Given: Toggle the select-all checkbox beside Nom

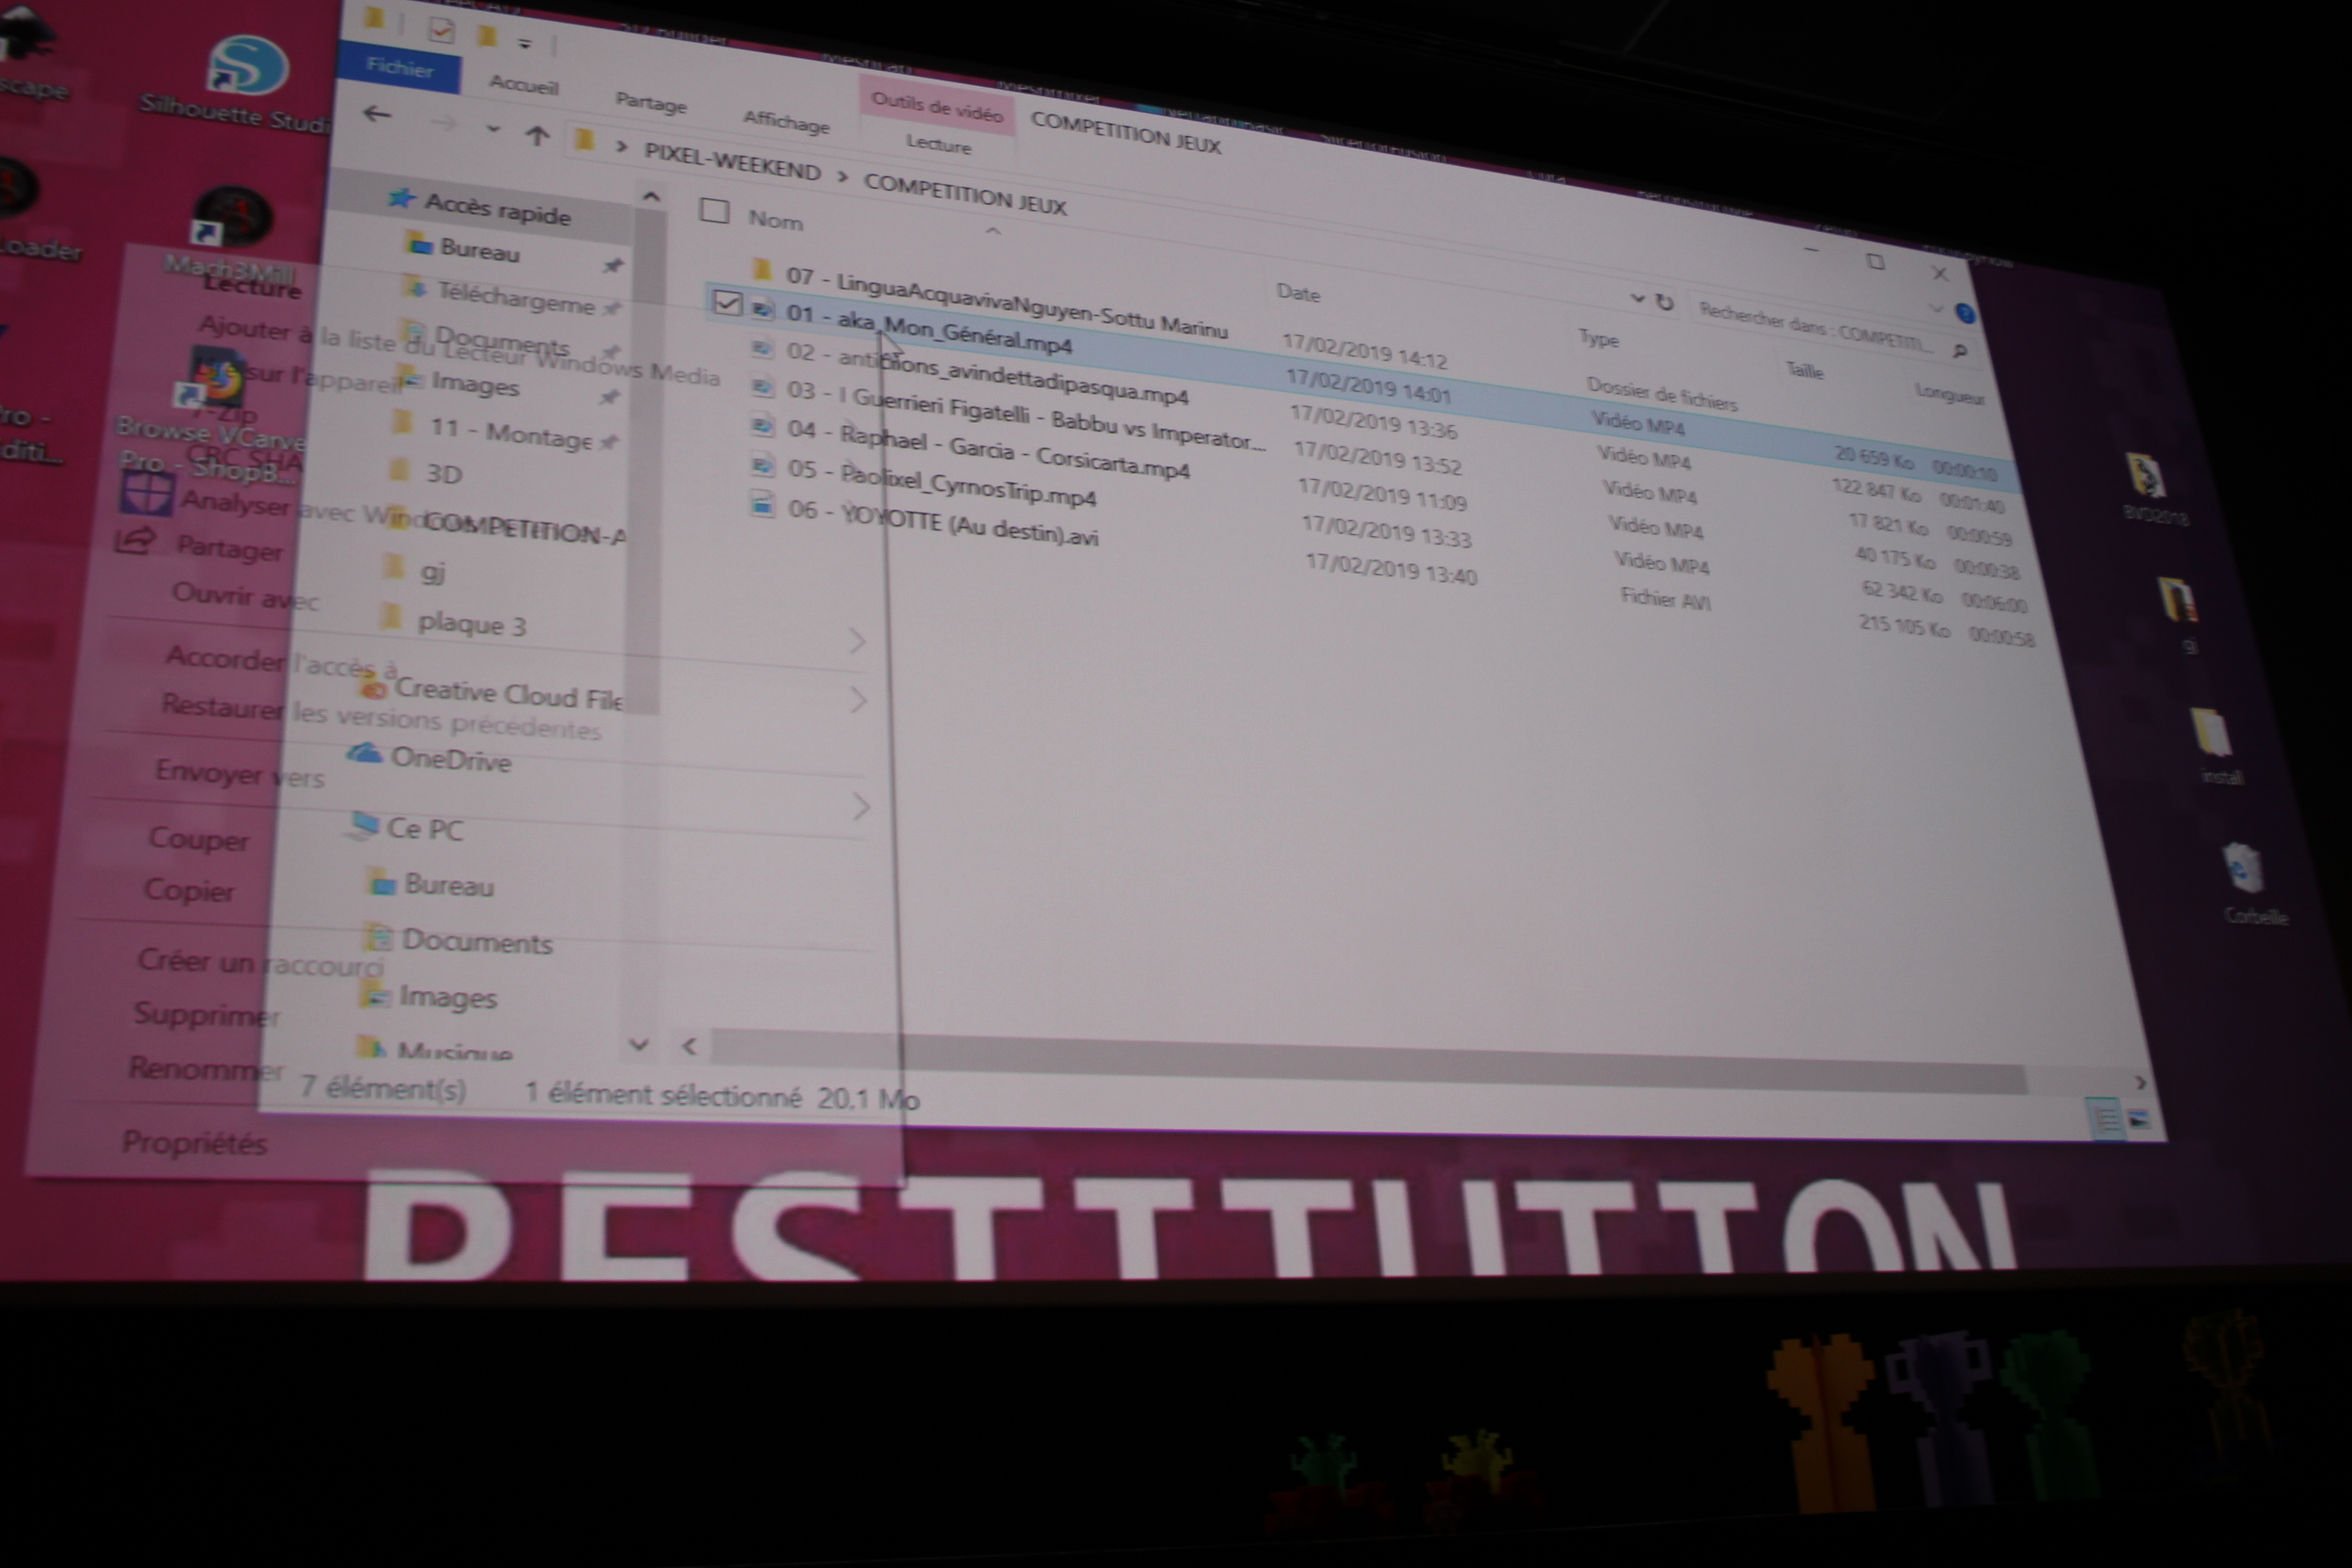Looking at the screenshot, I should pos(714,211).
